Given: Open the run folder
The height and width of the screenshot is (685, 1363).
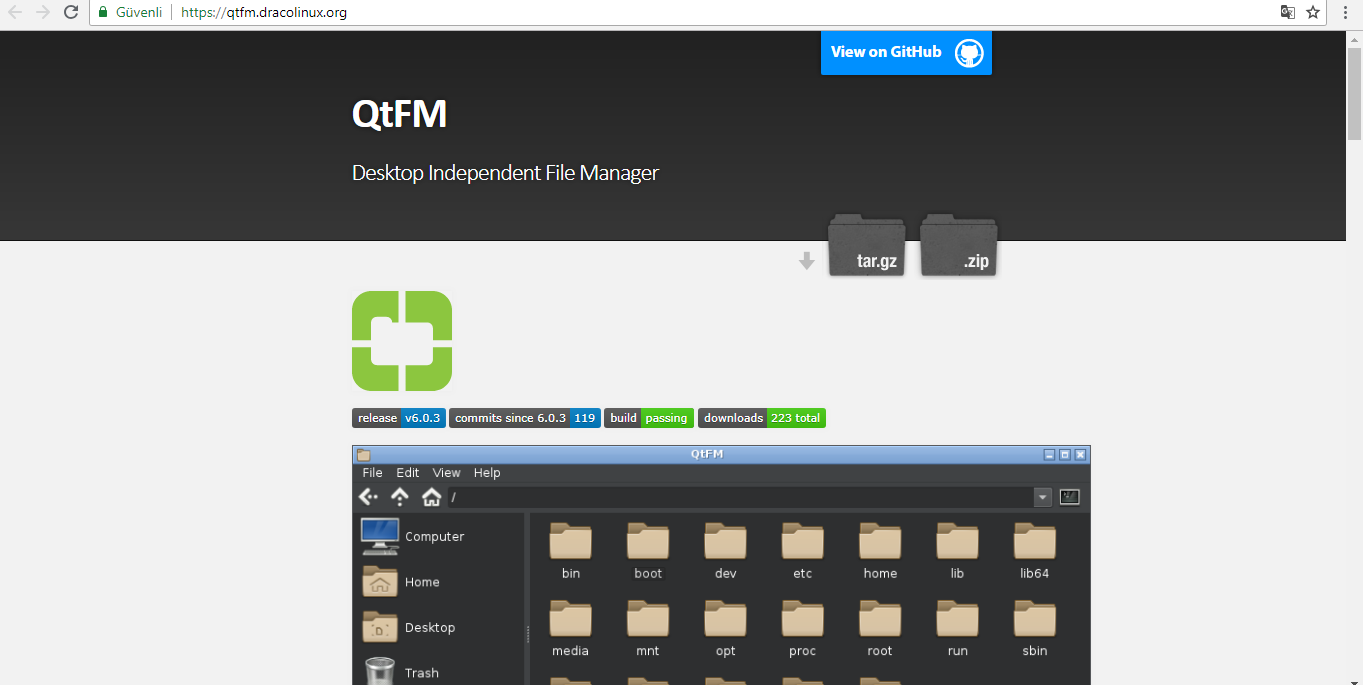Looking at the screenshot, I should coord(957,629).
